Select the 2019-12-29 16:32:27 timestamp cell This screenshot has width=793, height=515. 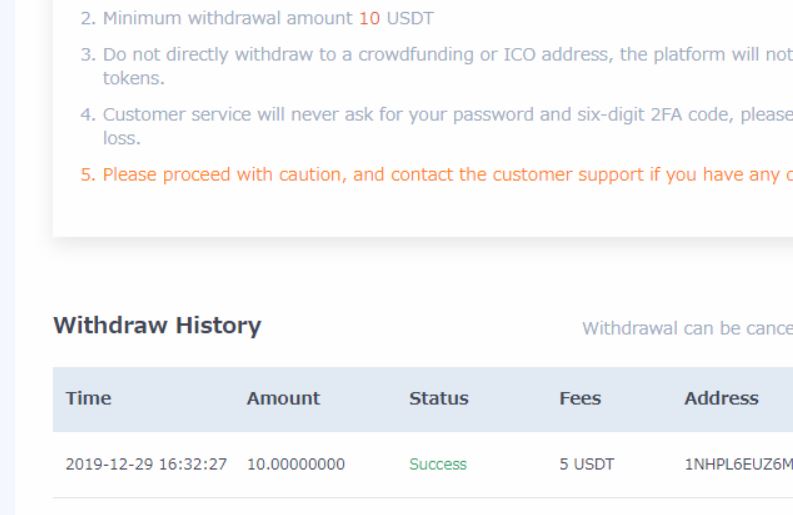[146, 464]
